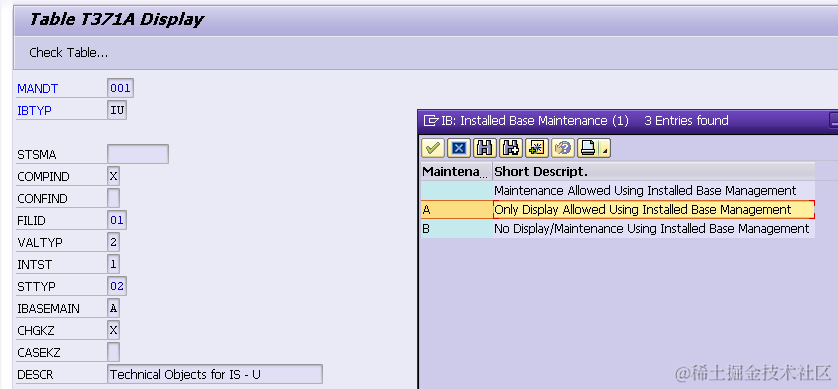Click the Short Descript. column header
838x389 pixels.
654,172
